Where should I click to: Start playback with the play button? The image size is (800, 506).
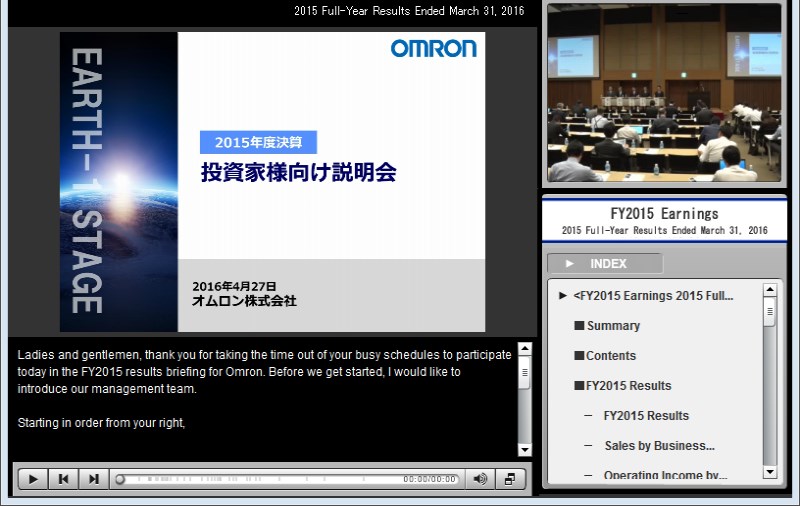click(x=33, y=479)
